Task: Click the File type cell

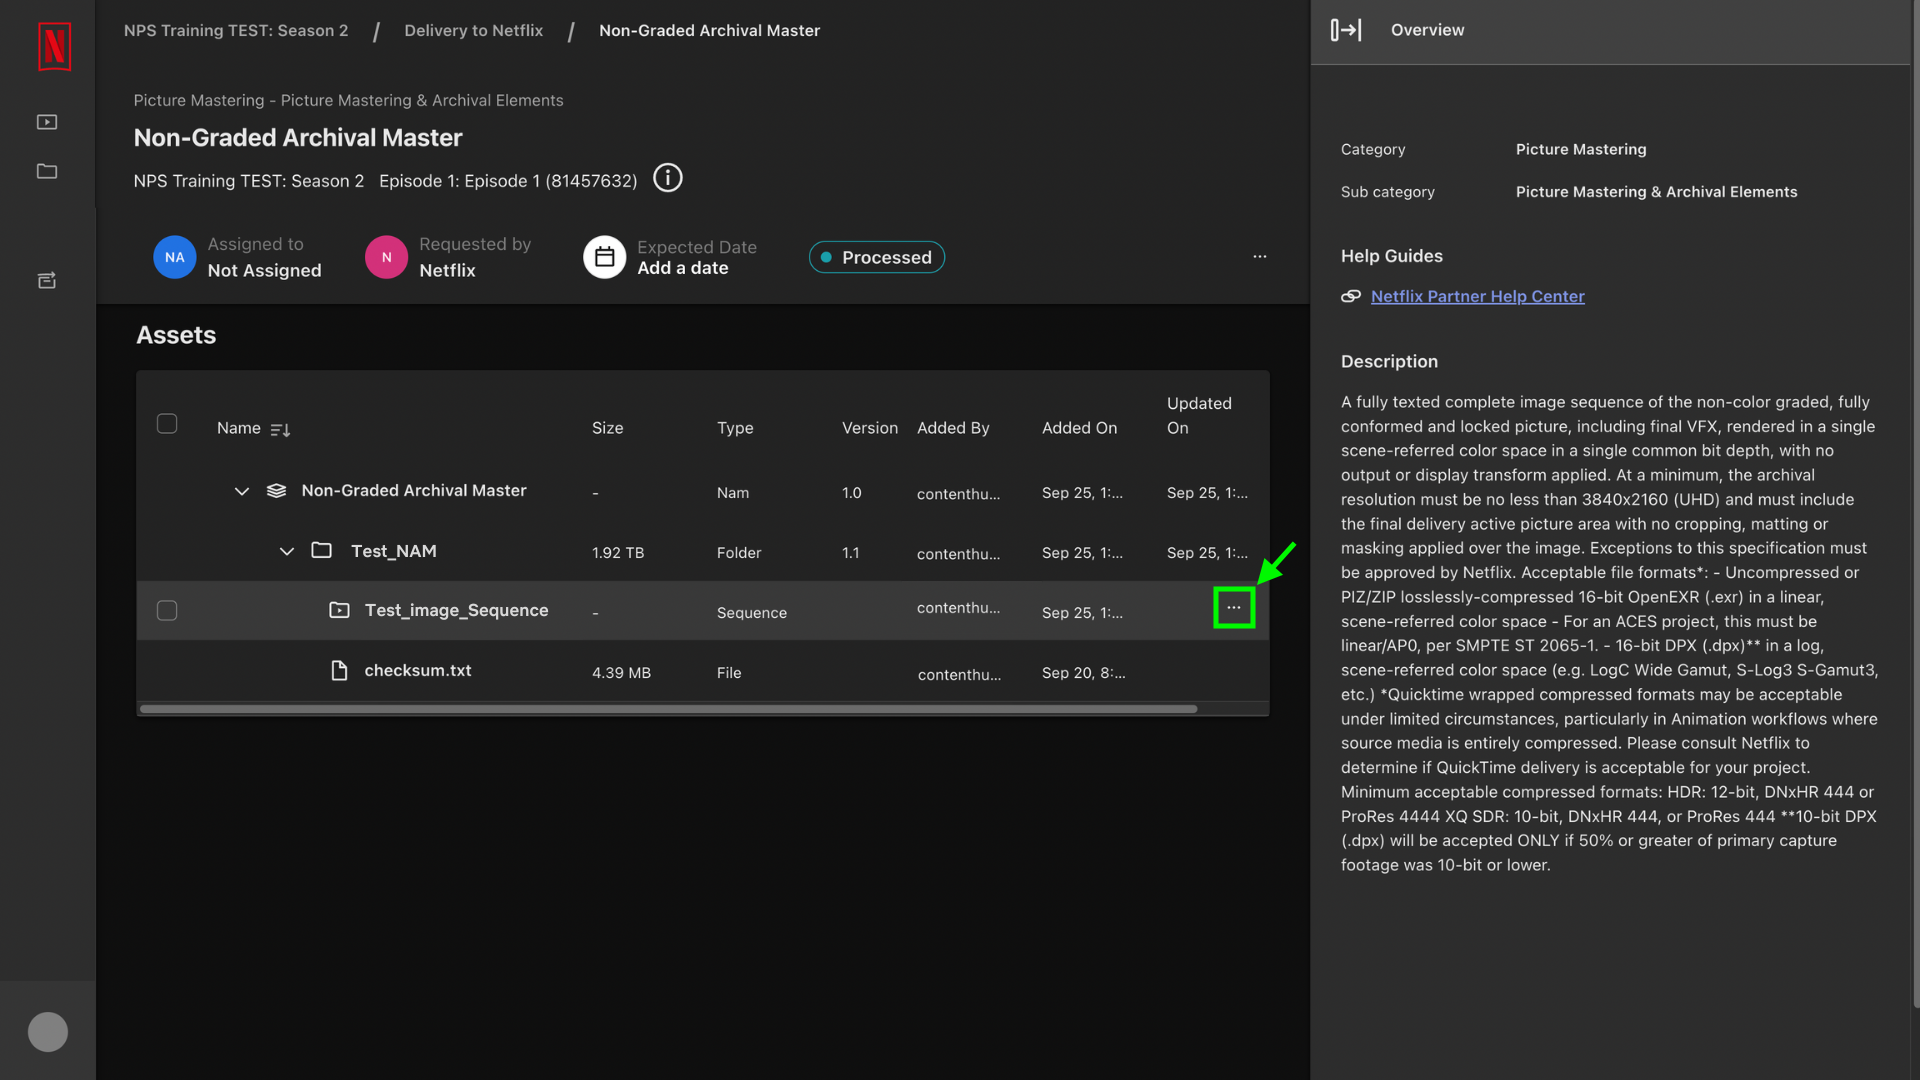Action: coord(729,673)
